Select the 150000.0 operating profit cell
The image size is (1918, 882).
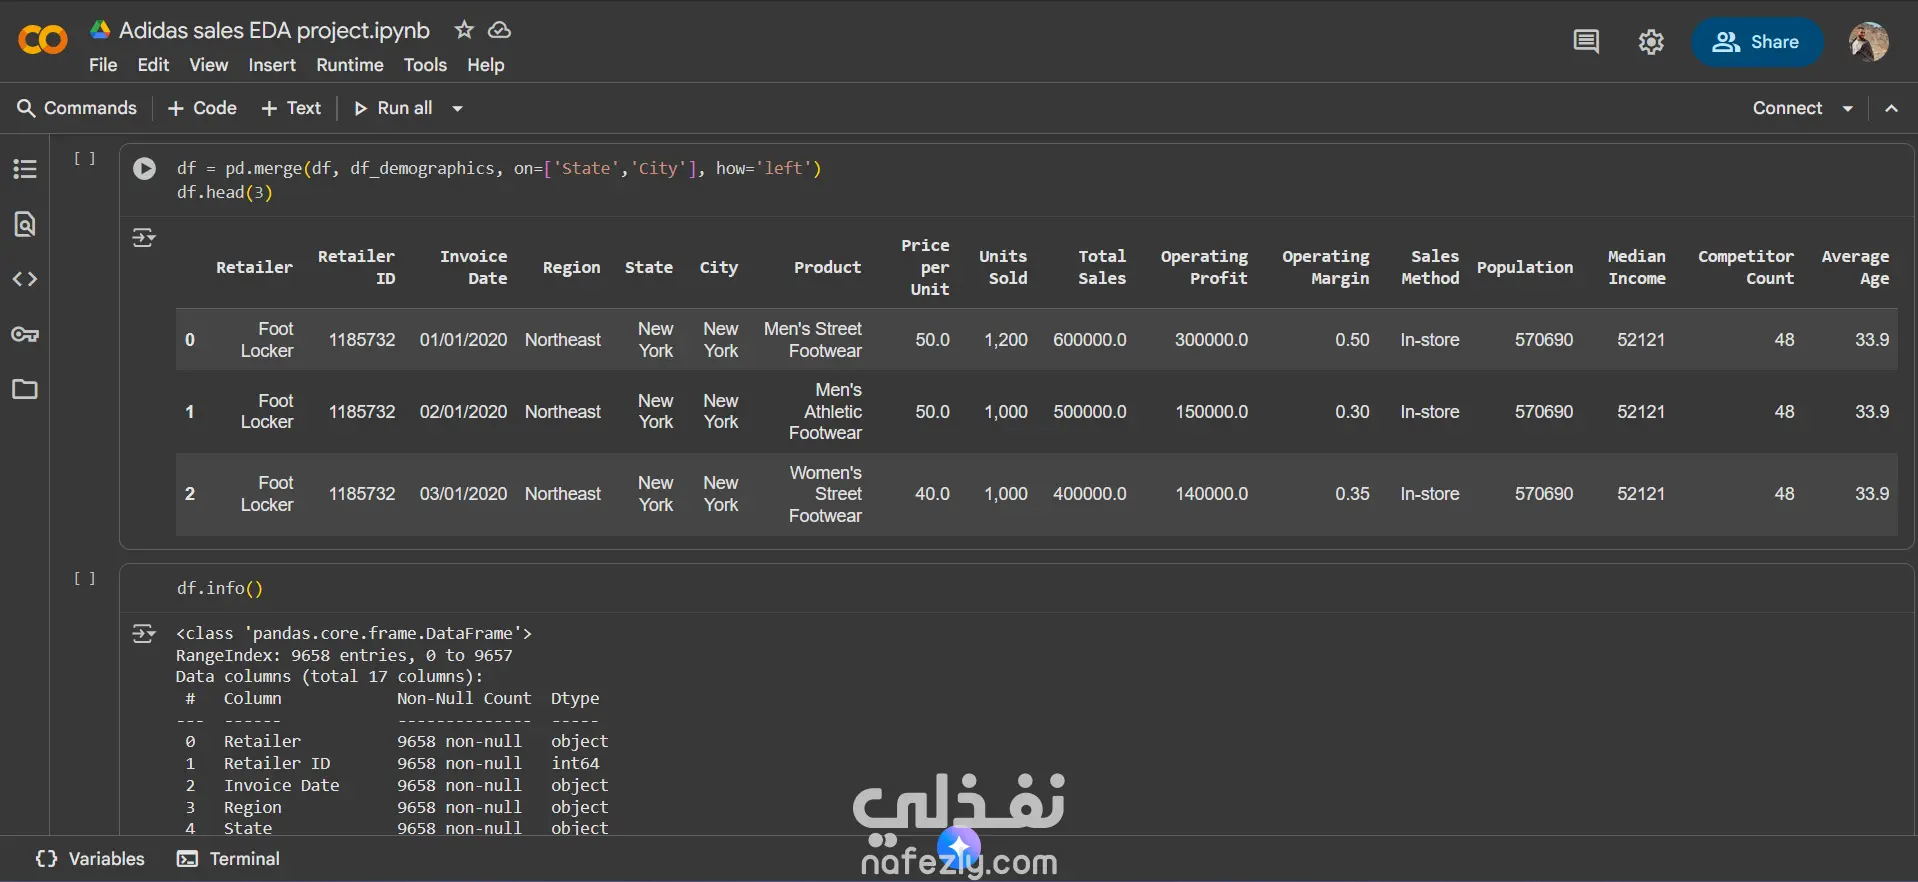1211,412
